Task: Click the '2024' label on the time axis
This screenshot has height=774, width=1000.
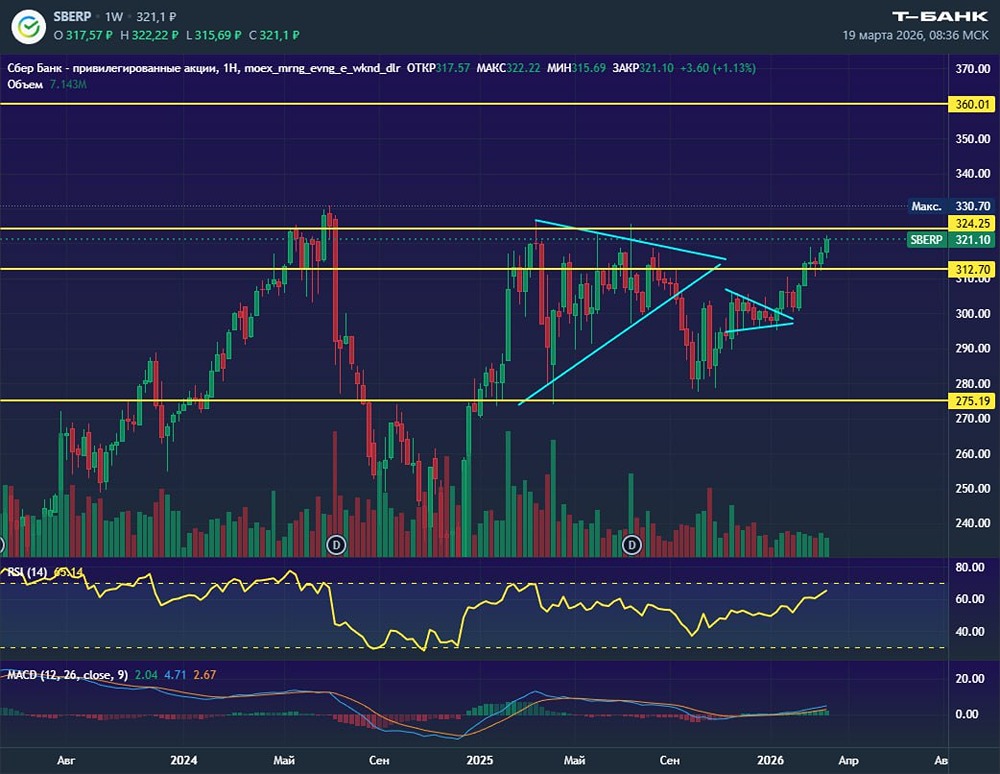Action: 184,760
